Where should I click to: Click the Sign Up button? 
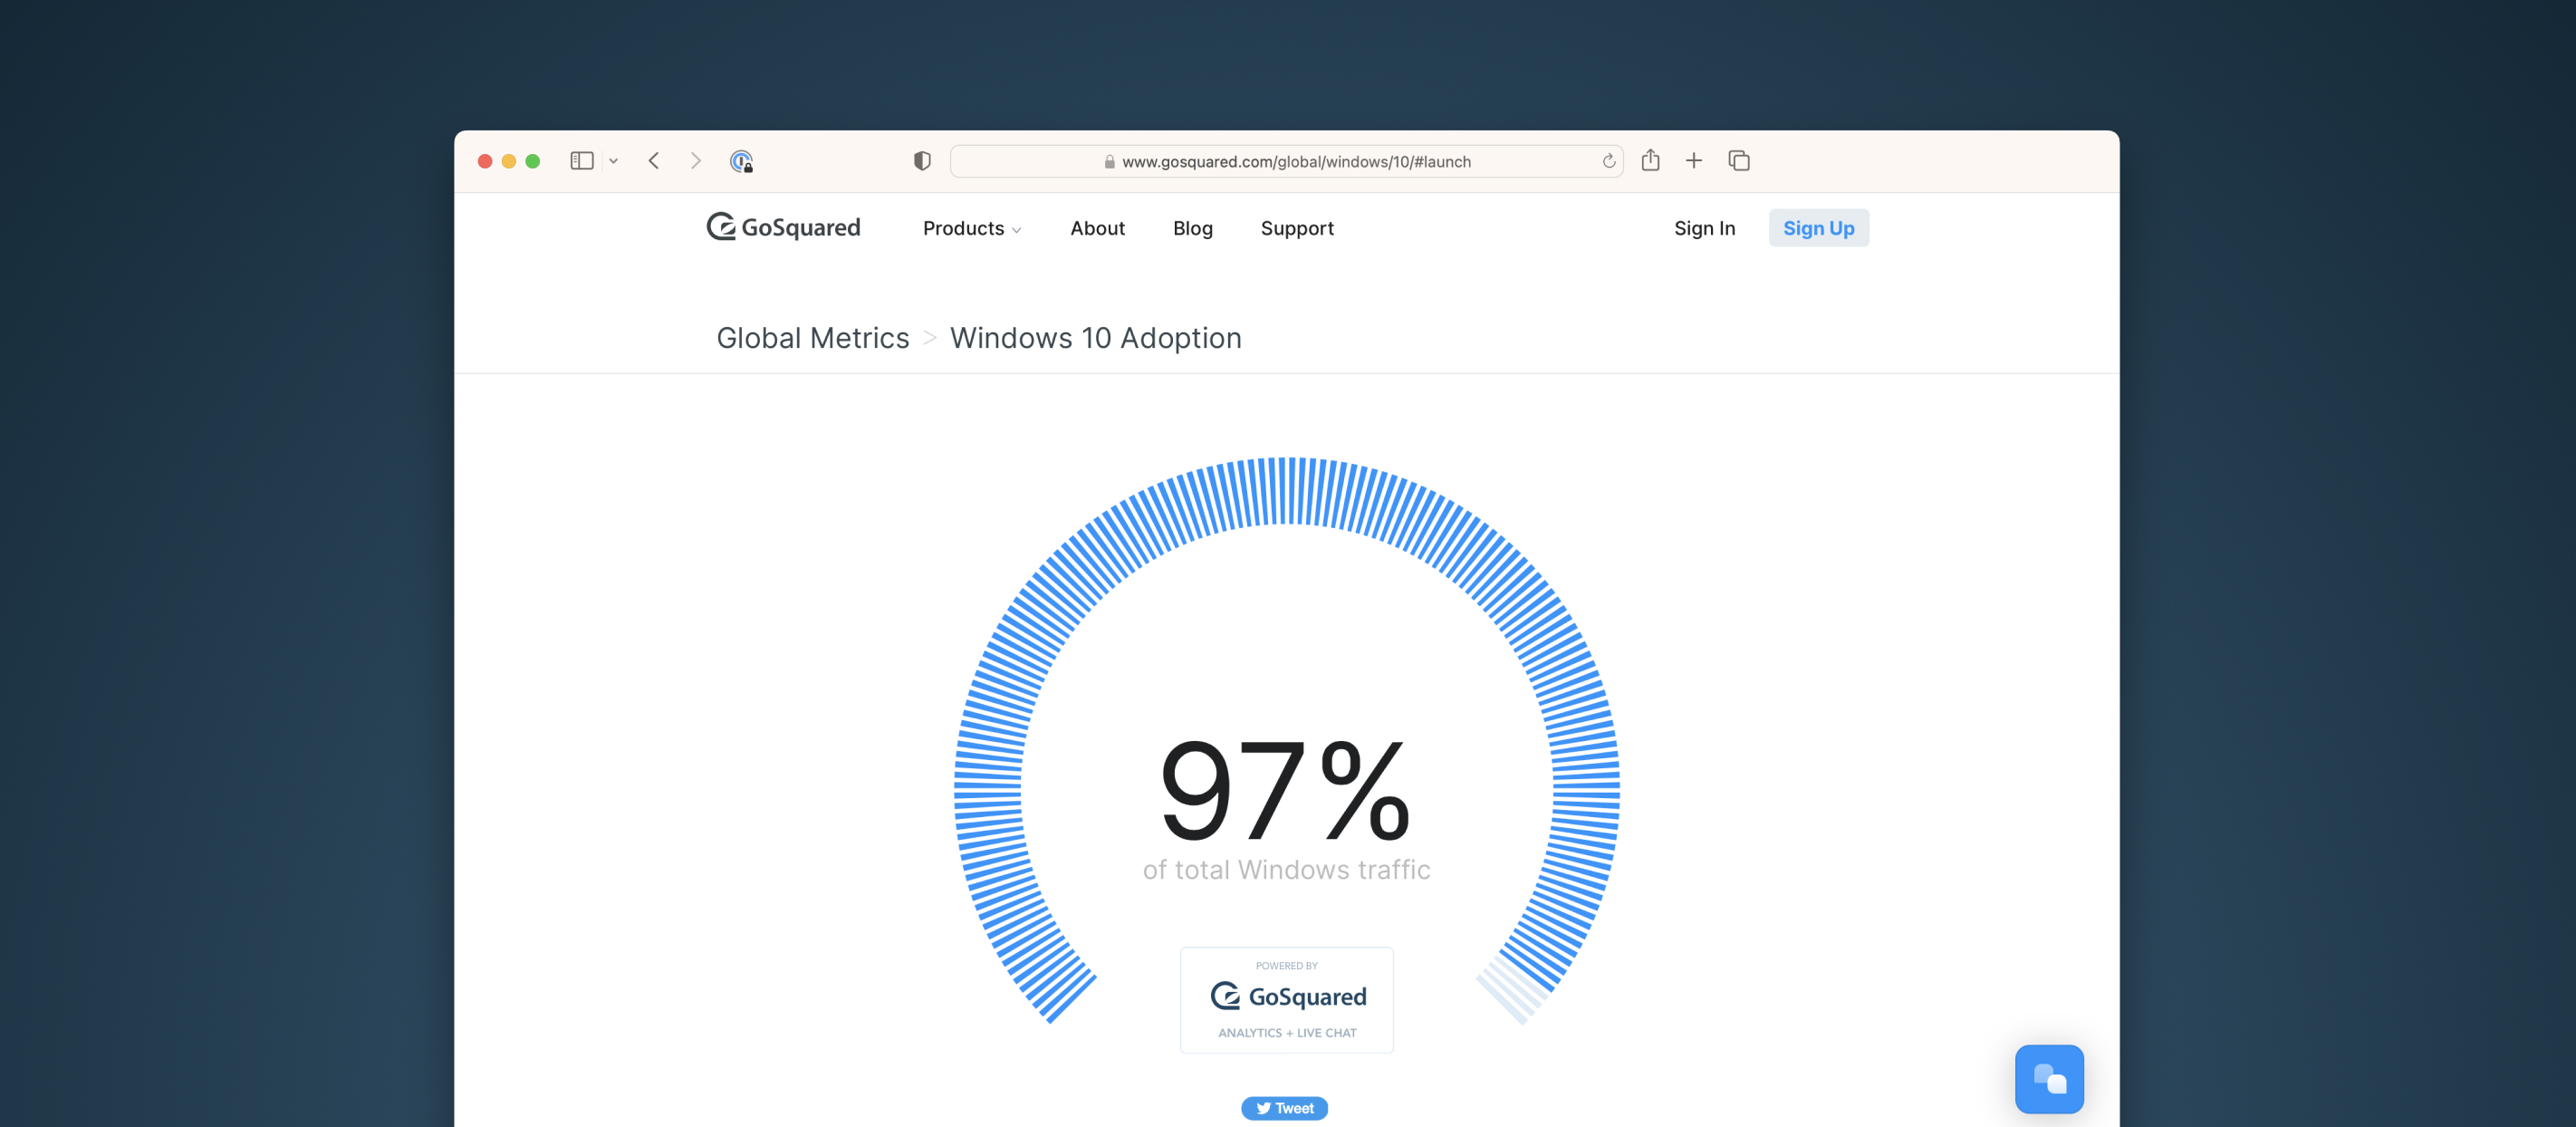click(x=1818, y=228)
